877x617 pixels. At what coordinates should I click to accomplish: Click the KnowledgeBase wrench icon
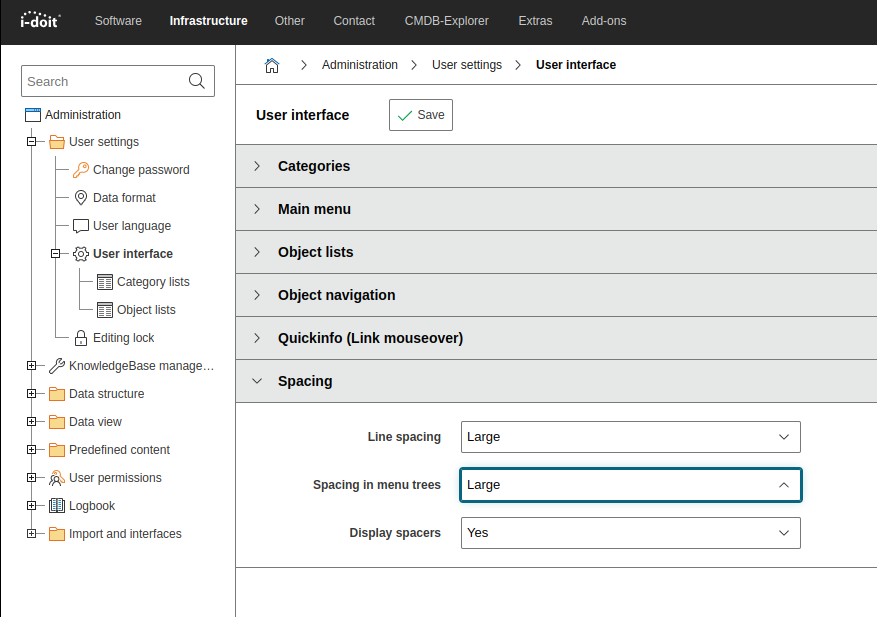tap(56, 366)
